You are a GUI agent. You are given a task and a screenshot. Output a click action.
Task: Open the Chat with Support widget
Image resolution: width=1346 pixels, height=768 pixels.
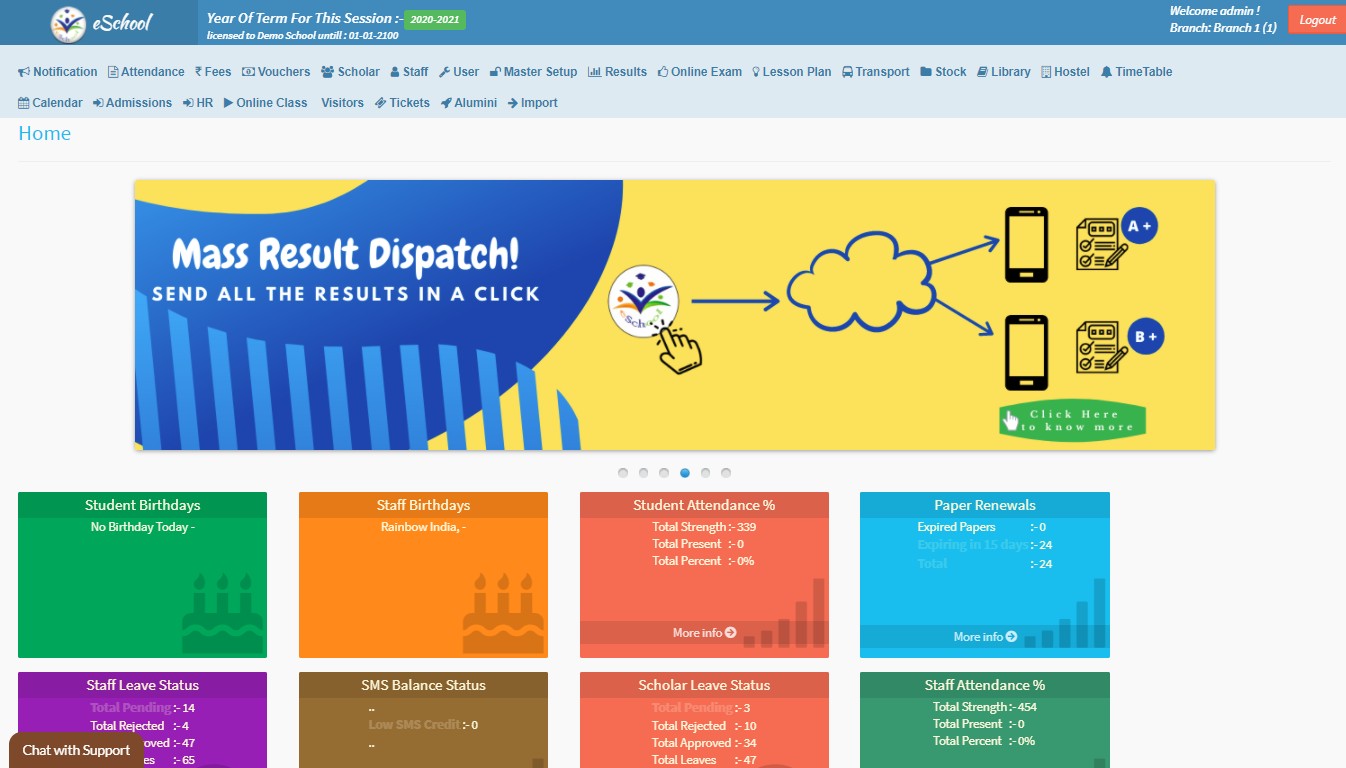coord(76,750)
